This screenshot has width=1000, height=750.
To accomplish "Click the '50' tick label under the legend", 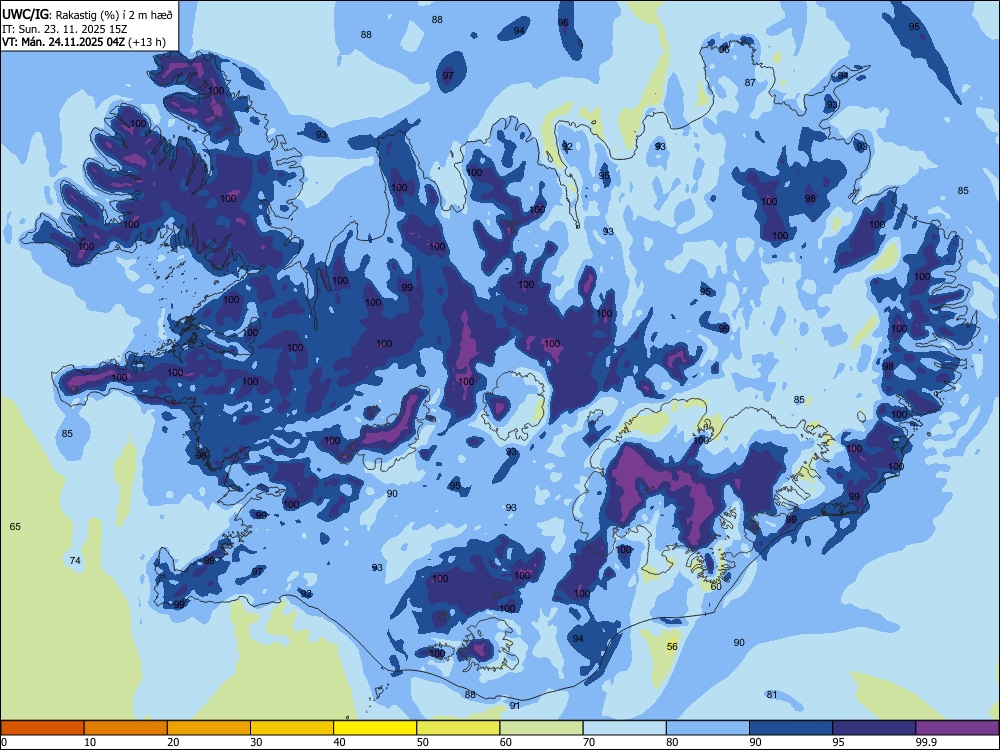I will click(x=423, y=742).
